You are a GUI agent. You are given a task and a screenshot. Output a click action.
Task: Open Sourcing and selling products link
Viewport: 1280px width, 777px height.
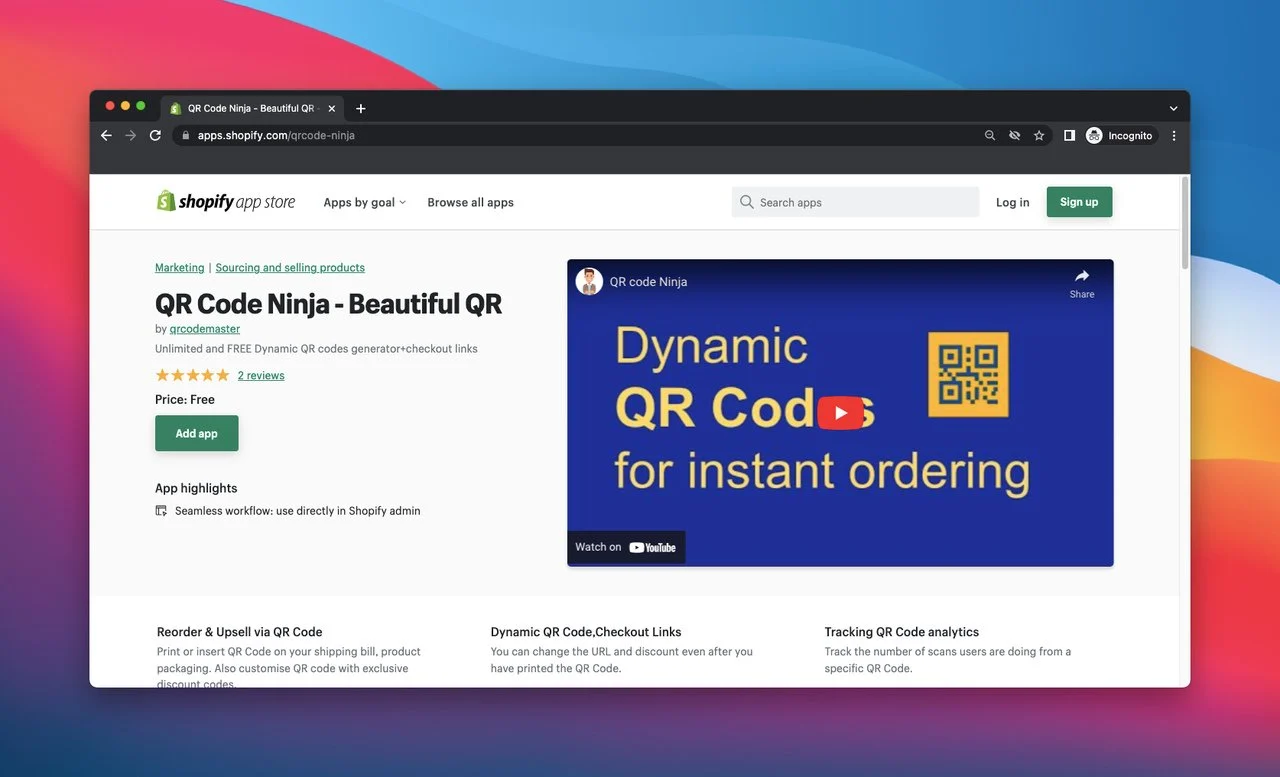click(x=290, y=268)
